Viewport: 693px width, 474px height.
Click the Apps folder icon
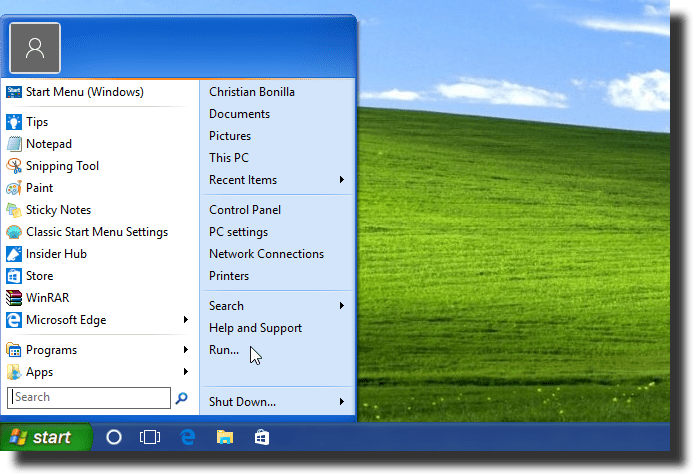click(x=14, y=372)
